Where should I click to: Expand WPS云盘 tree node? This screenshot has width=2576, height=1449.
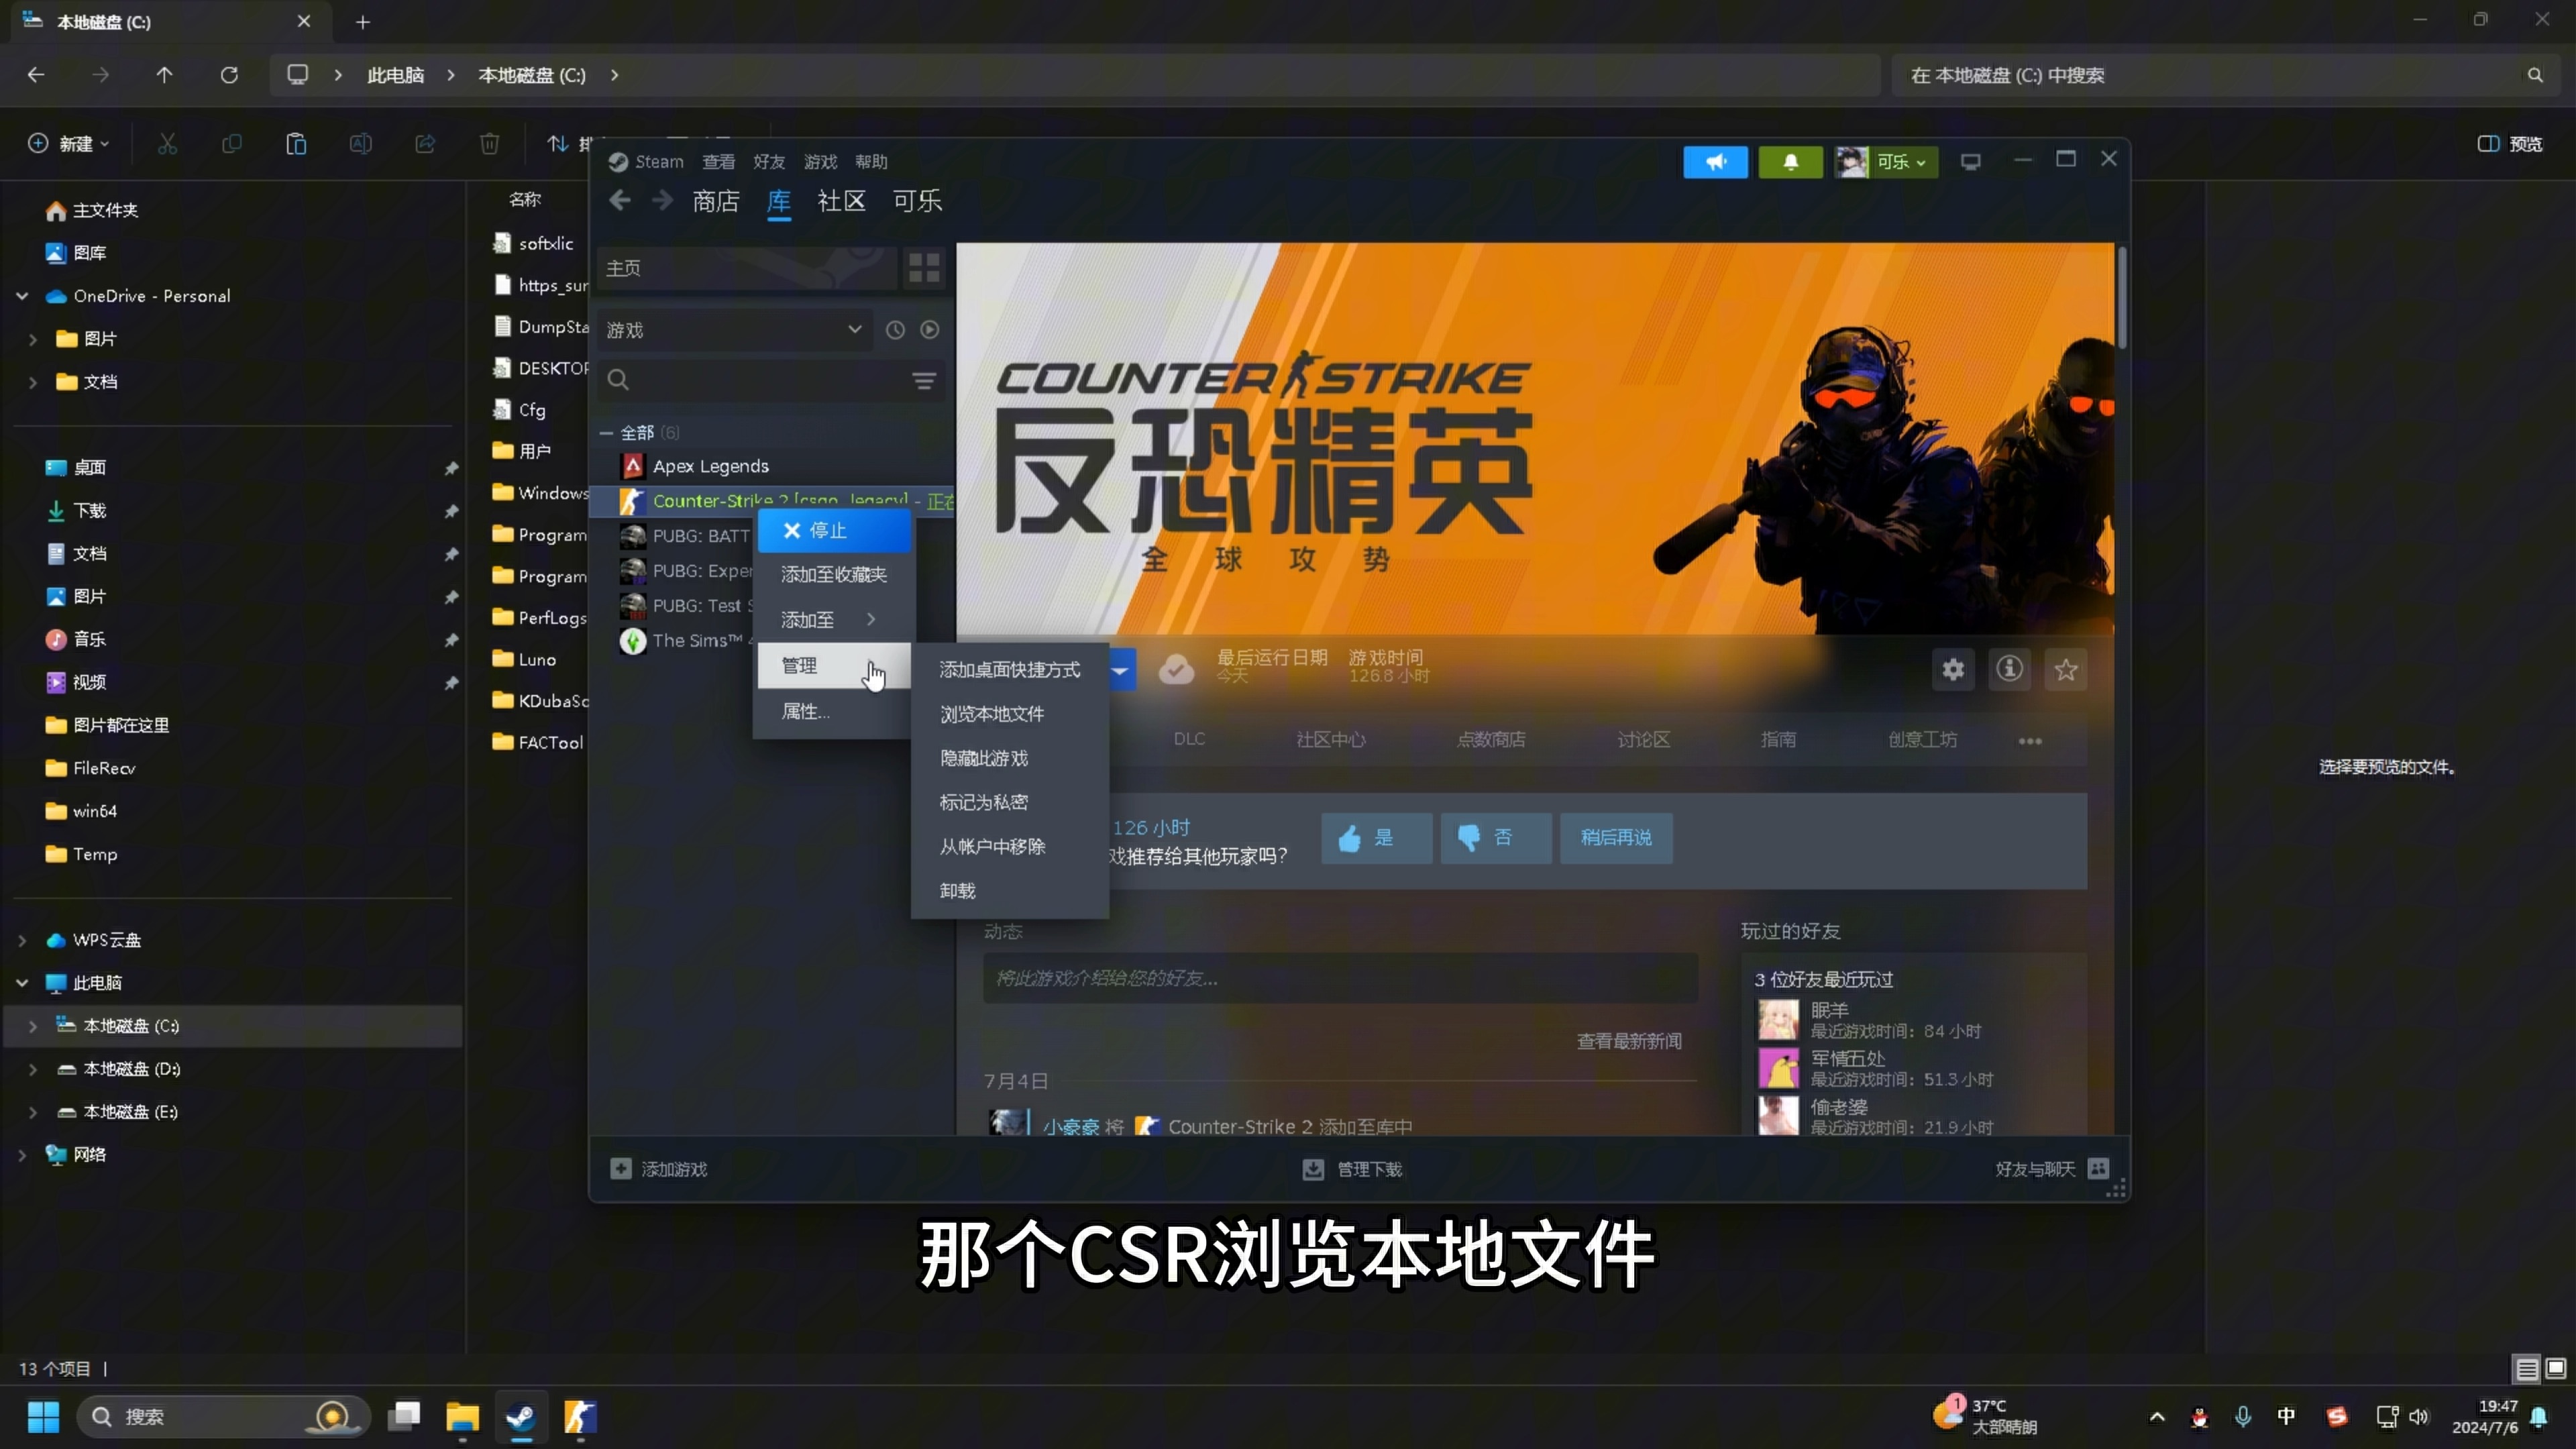tap(22, 940)
